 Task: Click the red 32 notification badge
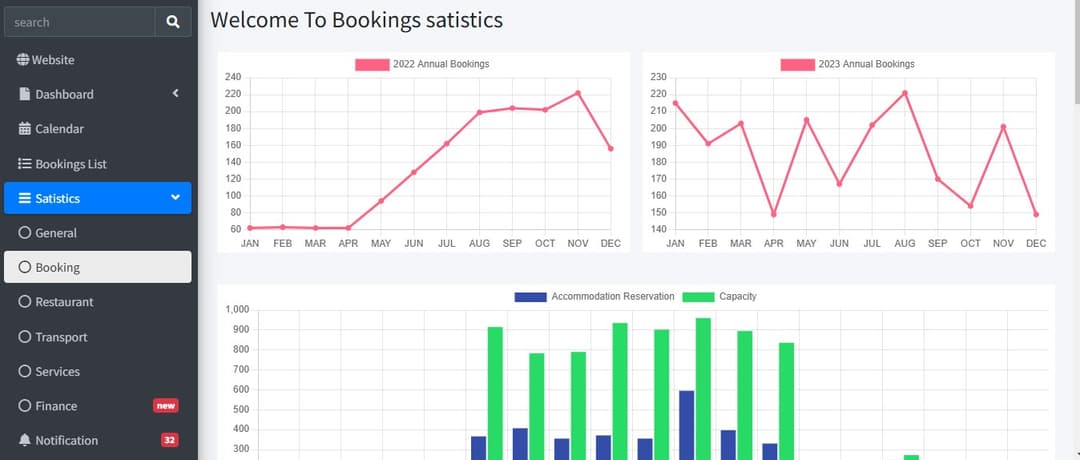[x=170, y=441]
